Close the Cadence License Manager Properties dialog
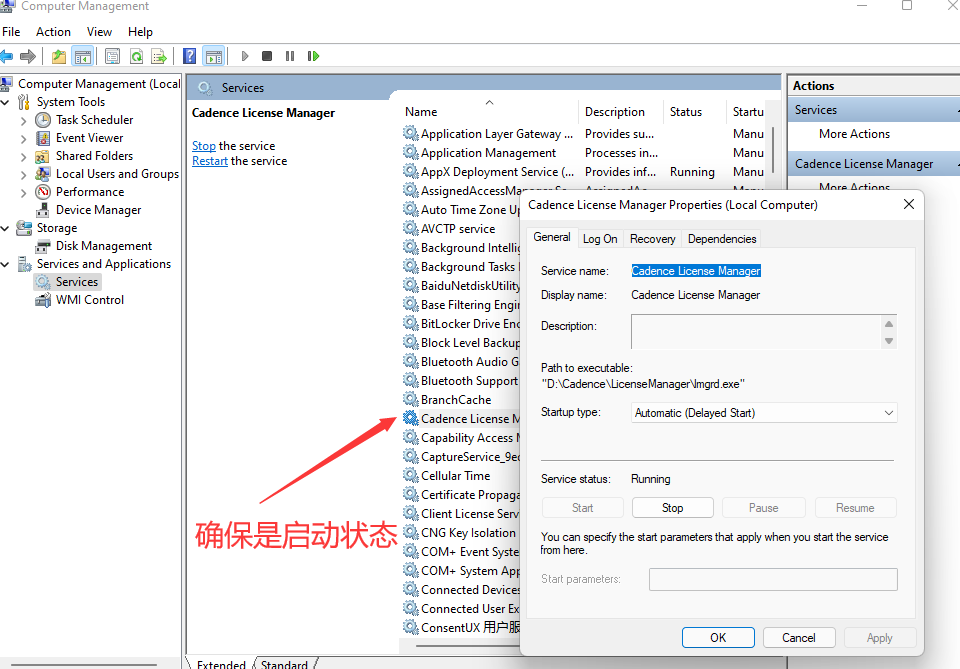The width and height of the screenshot is (960, 669). pyautogui.click(x=909, y=204)
